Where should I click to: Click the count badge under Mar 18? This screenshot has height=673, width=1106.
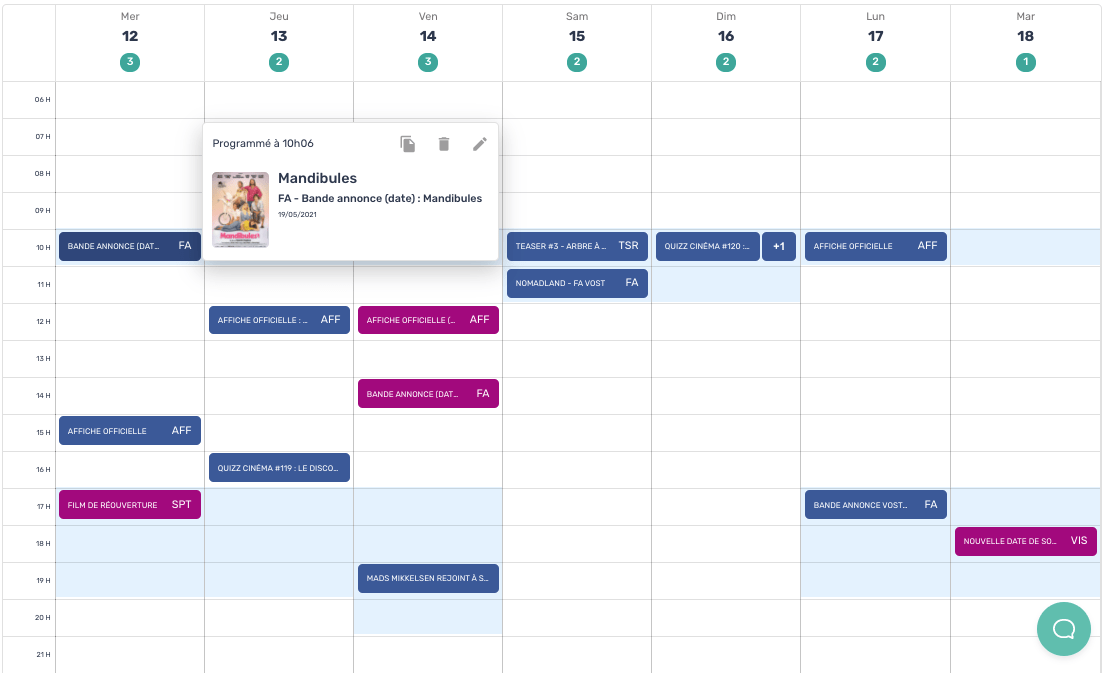coord(1025,62)
